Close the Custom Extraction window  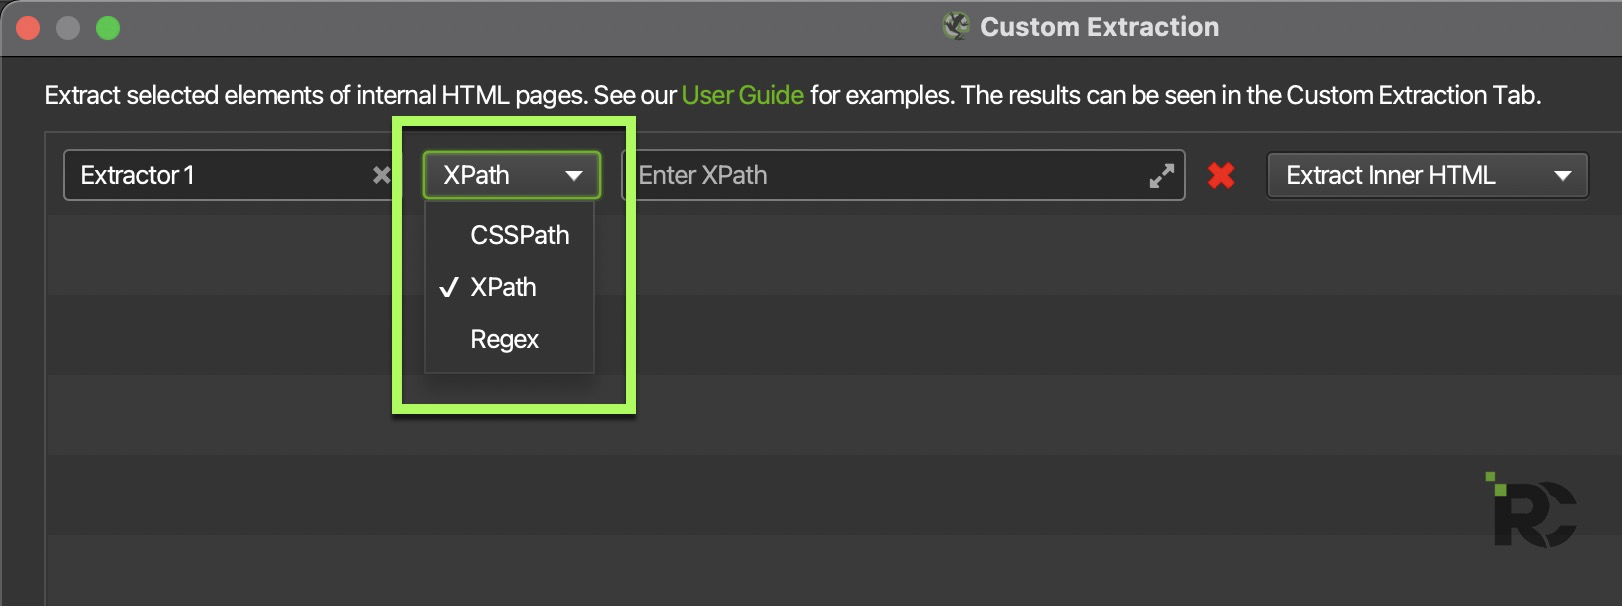coord(28,28)
